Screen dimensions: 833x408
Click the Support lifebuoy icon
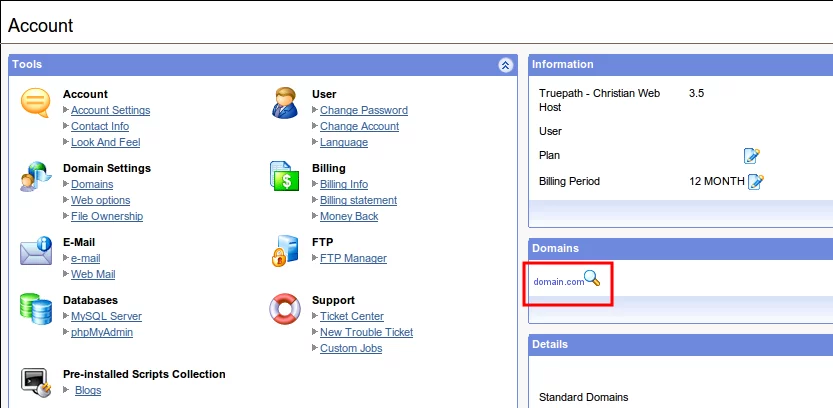(285, 309)
